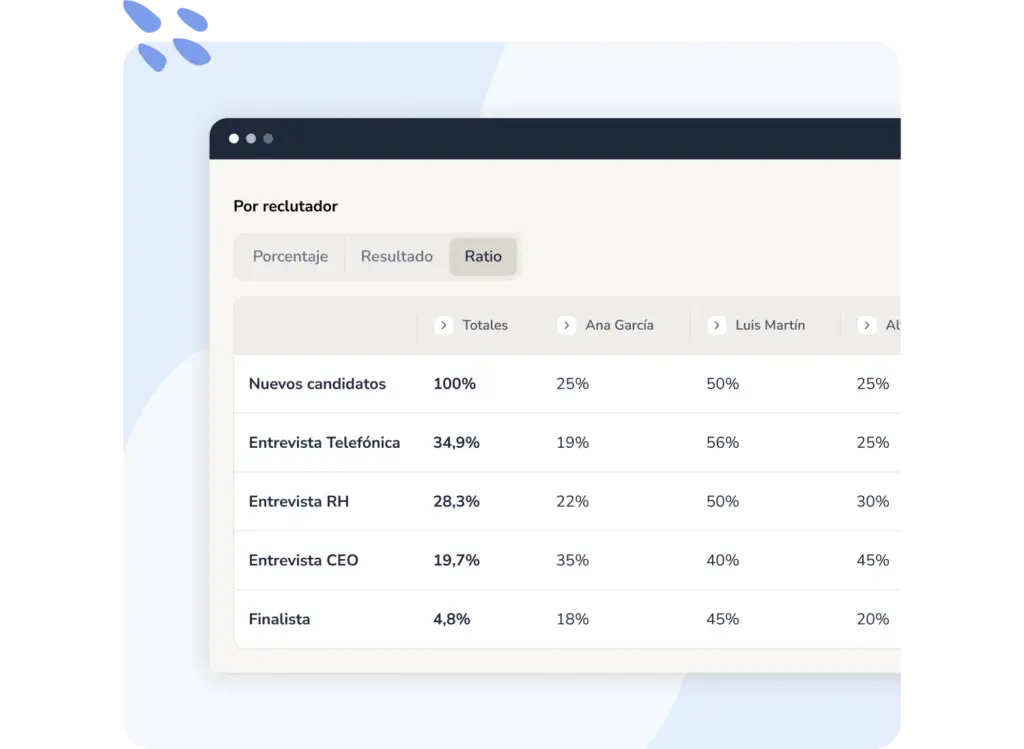Click the Luis Martín column header label
Viewport: 1024px width, 749px height.
pyautogui.click(x=770, y=325)
